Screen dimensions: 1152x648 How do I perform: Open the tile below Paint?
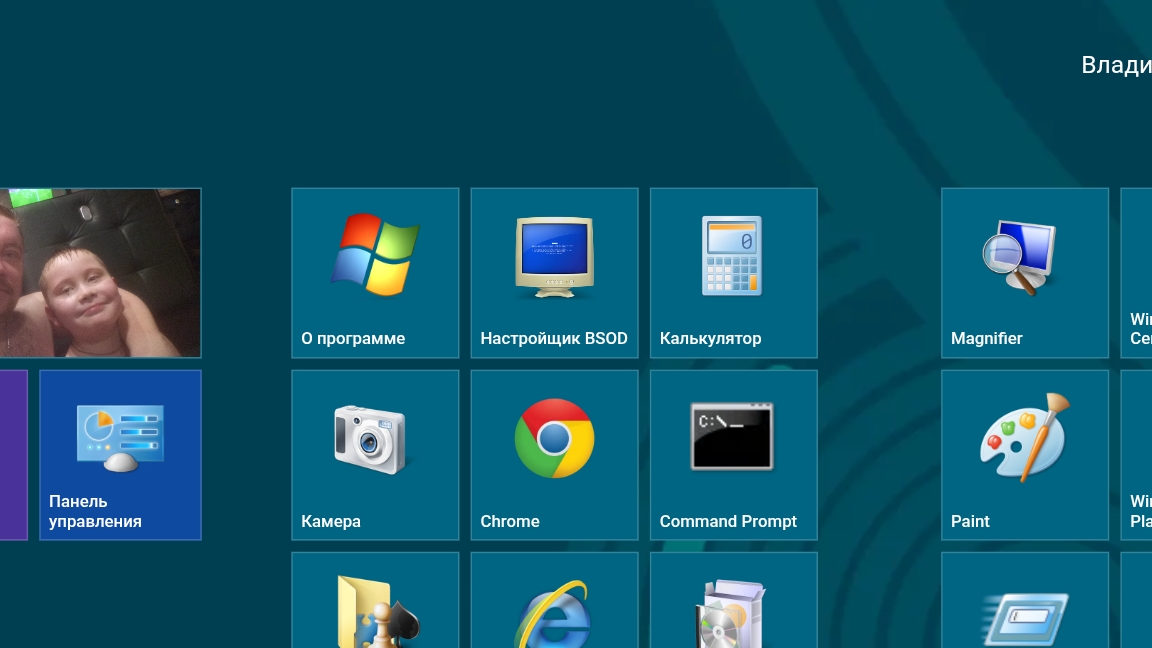(x=1025, y=600)
